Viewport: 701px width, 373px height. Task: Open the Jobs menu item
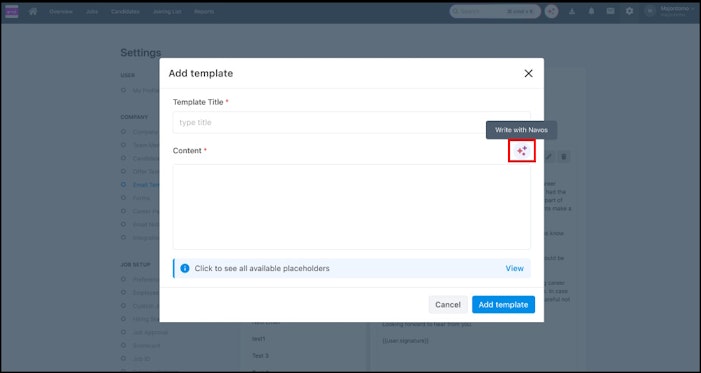[x=92, y=12]
